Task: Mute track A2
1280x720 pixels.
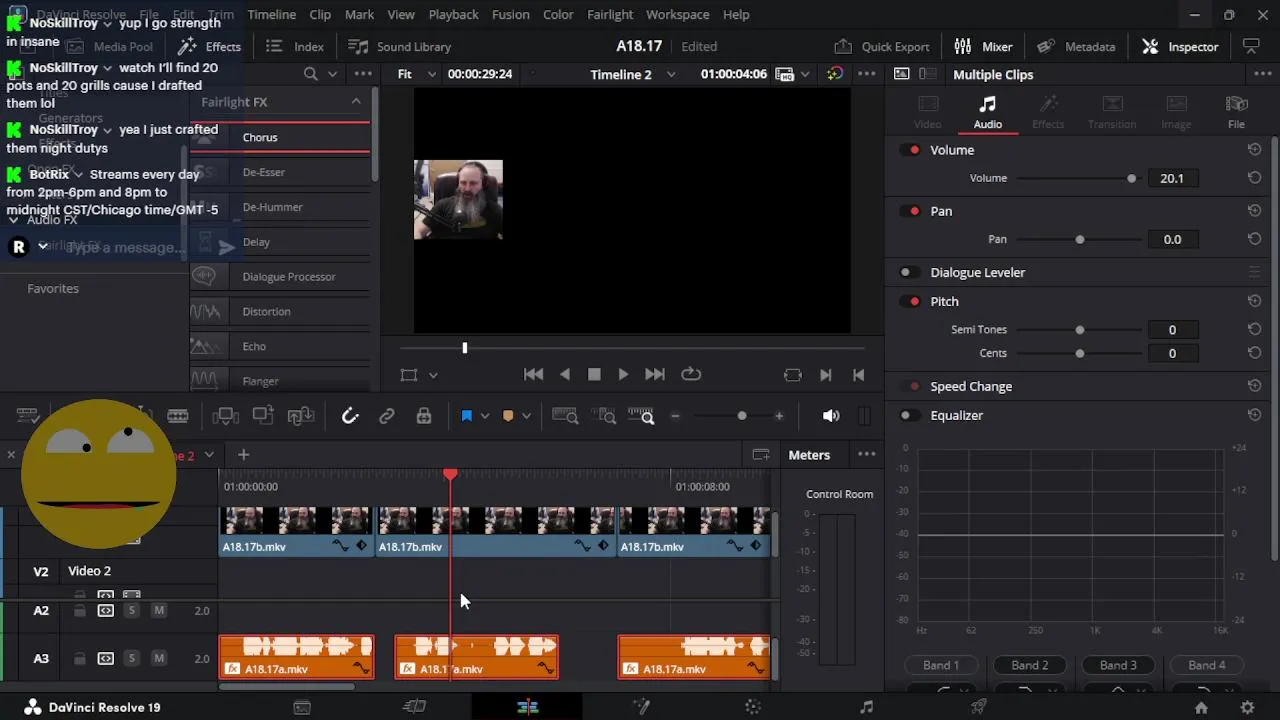Action: point(158,610)
